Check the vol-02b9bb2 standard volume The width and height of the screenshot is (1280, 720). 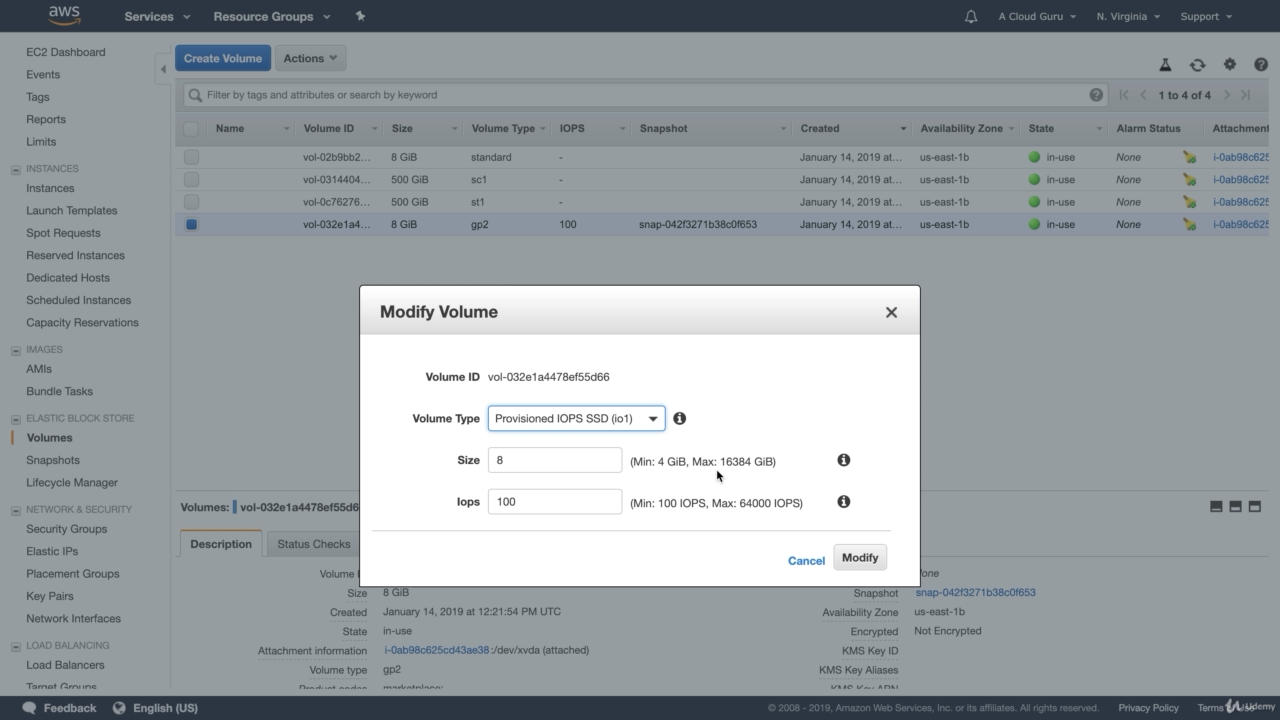point(191,157)
